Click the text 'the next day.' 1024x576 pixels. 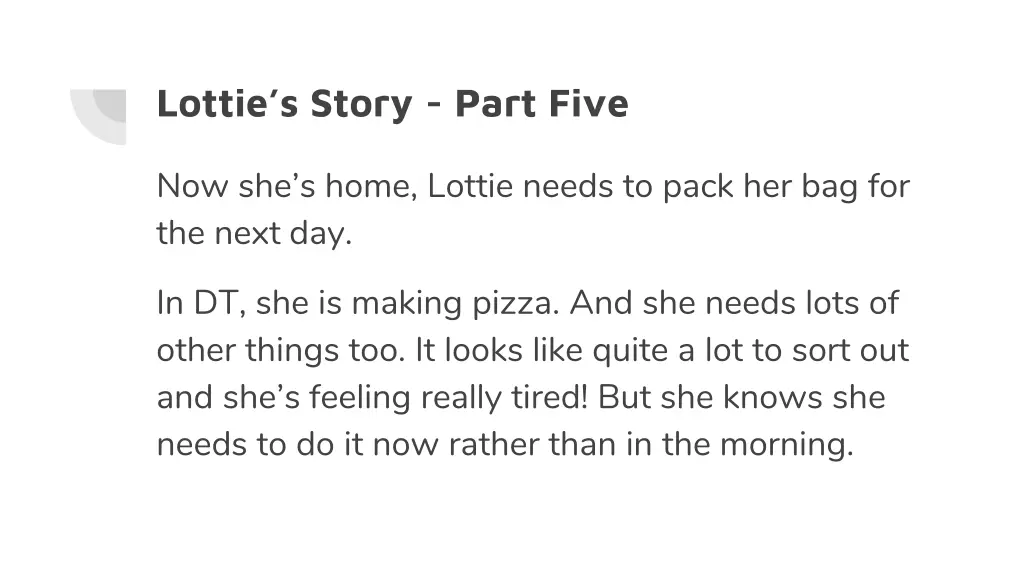pyautogui.click(x=254, y=233)
